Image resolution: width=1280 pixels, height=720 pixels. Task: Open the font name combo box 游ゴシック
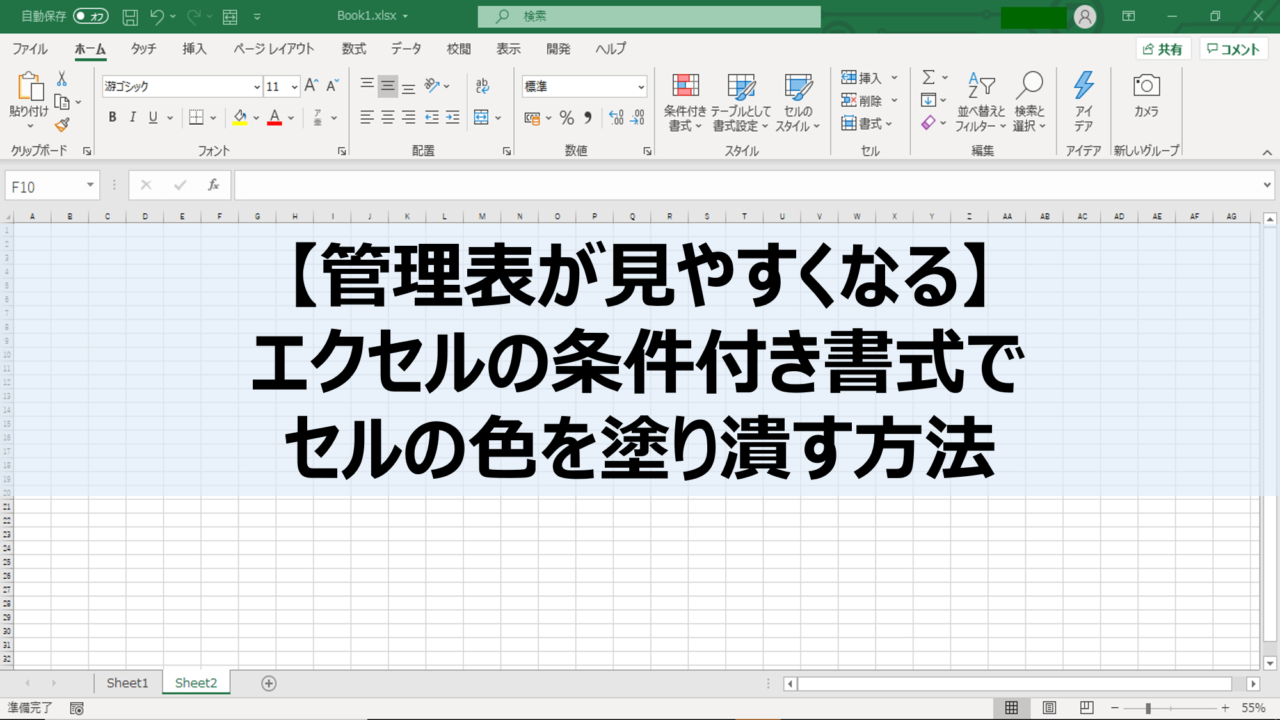click(x=182, y=87)
